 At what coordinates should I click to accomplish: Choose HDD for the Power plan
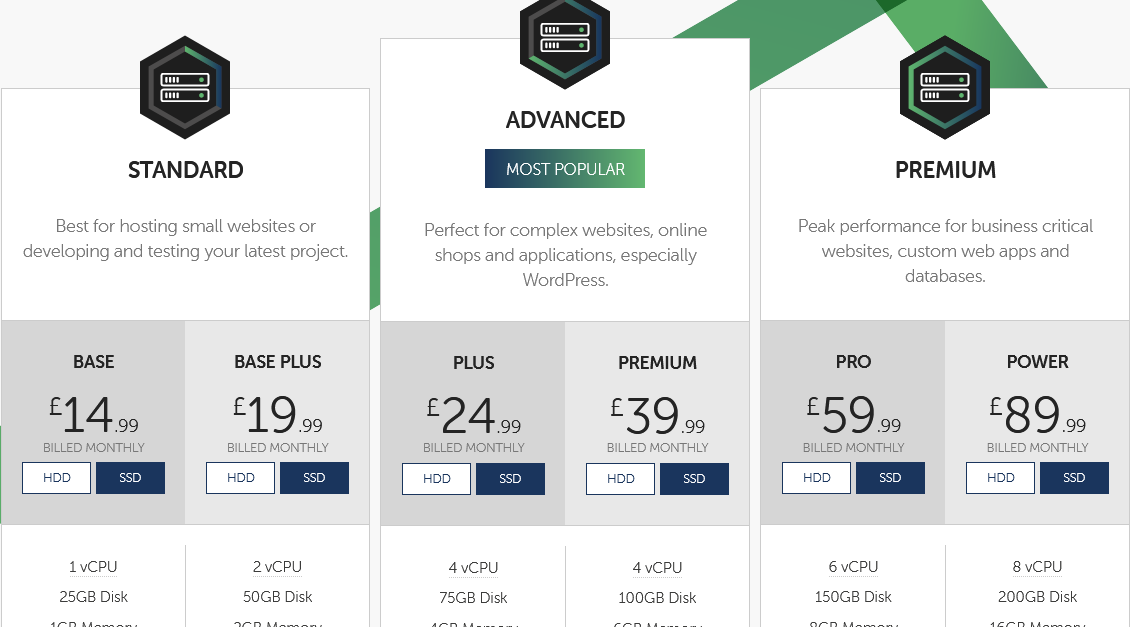click(x=1000, y=478)
